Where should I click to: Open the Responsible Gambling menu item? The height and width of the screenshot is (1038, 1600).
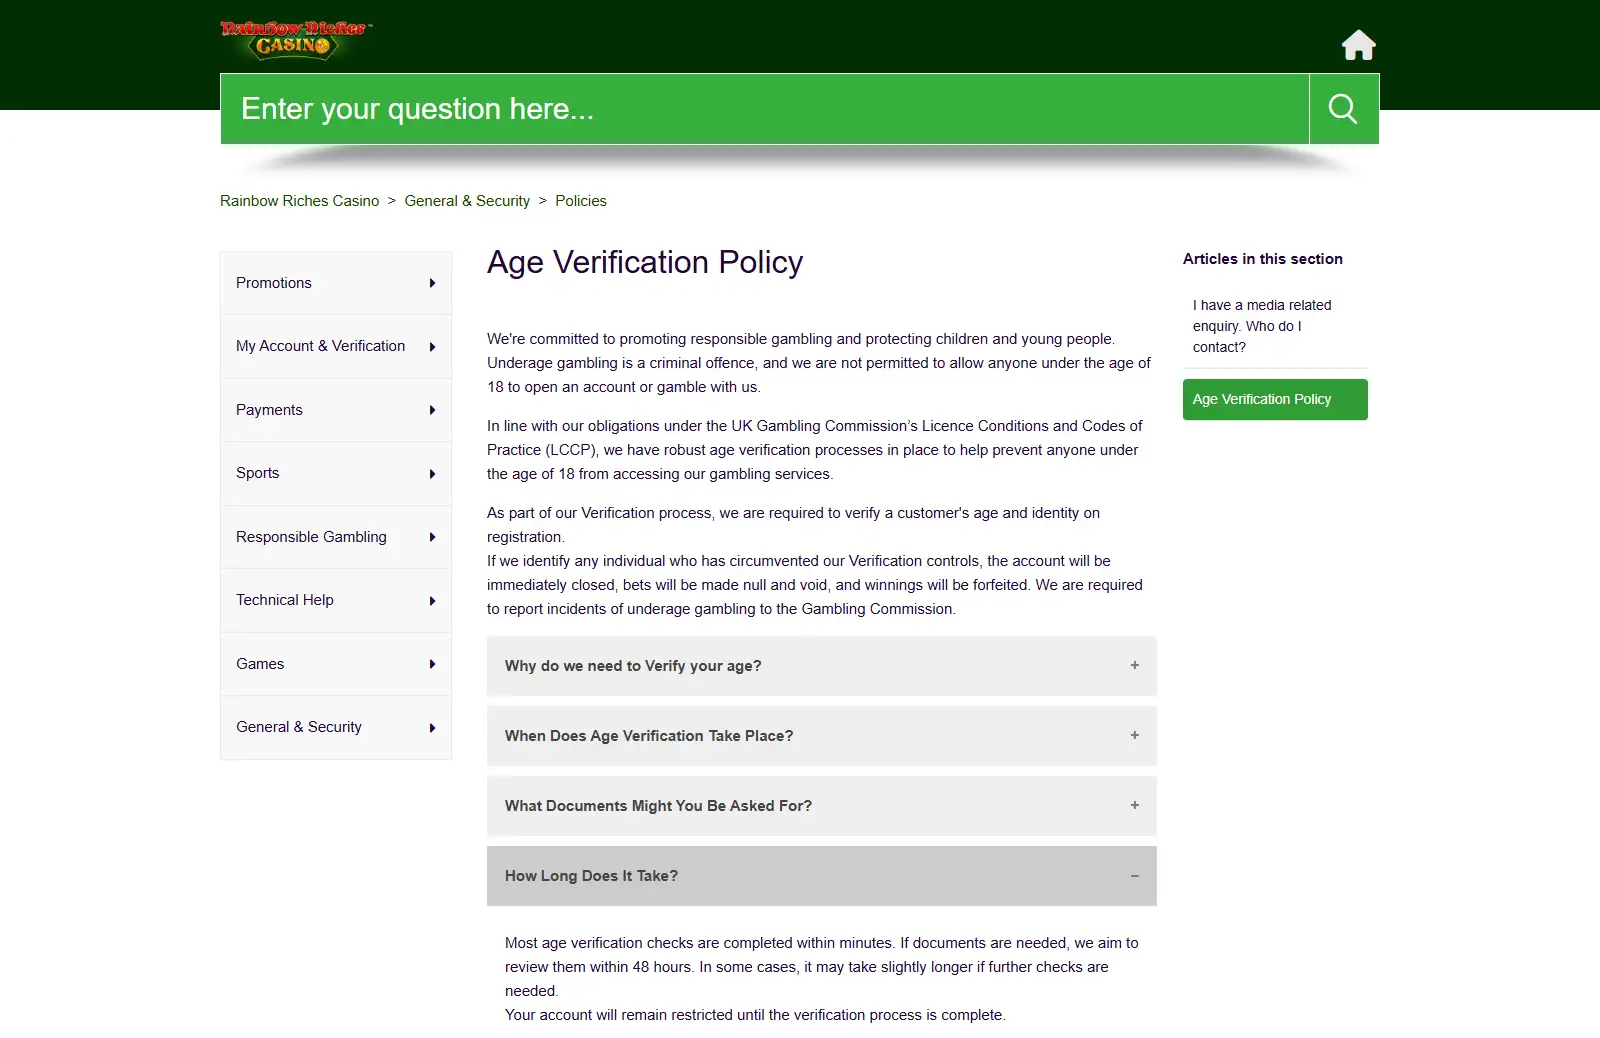336,537
